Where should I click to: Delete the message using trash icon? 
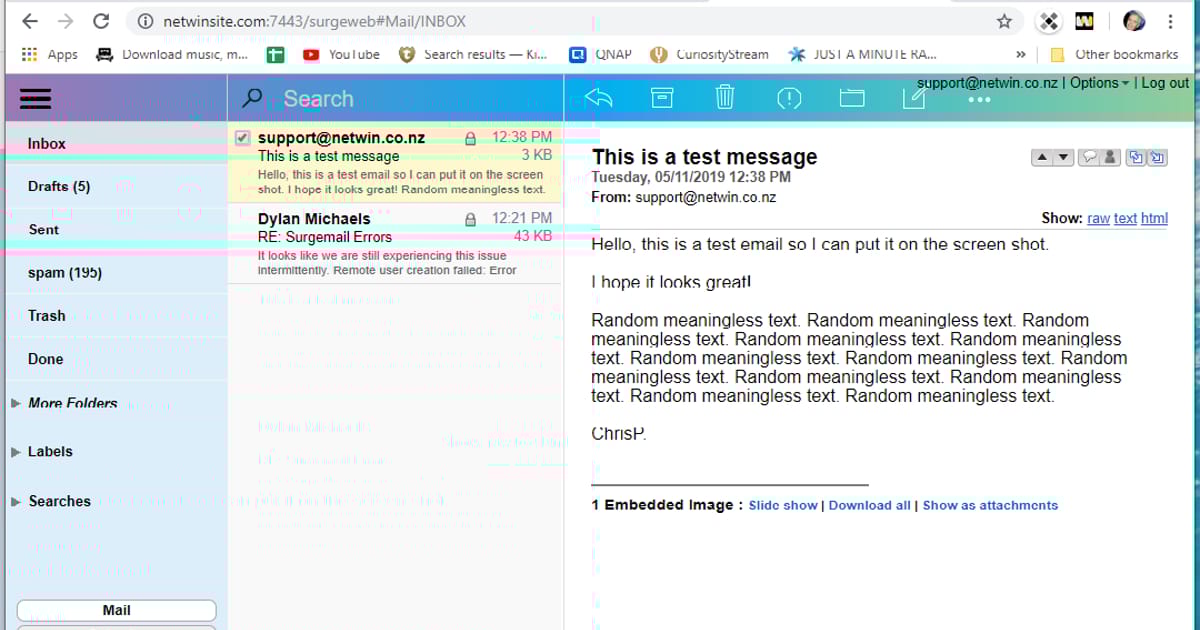(724, 97)
